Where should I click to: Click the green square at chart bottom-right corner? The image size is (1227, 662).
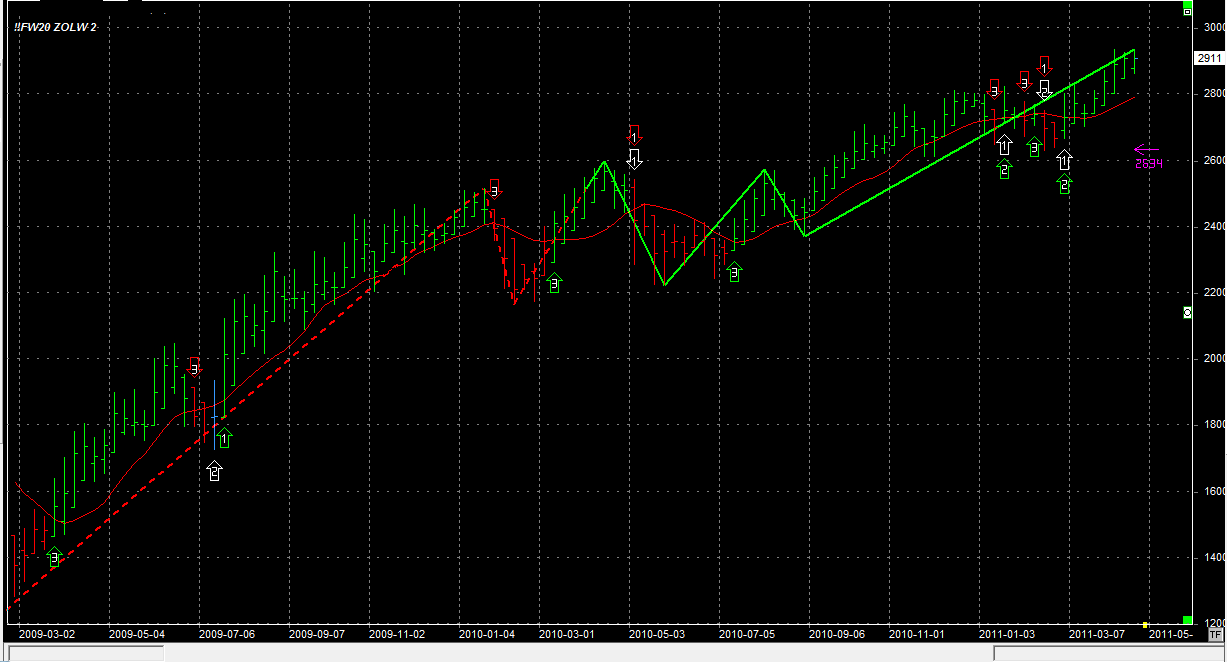pos(1187,620)
